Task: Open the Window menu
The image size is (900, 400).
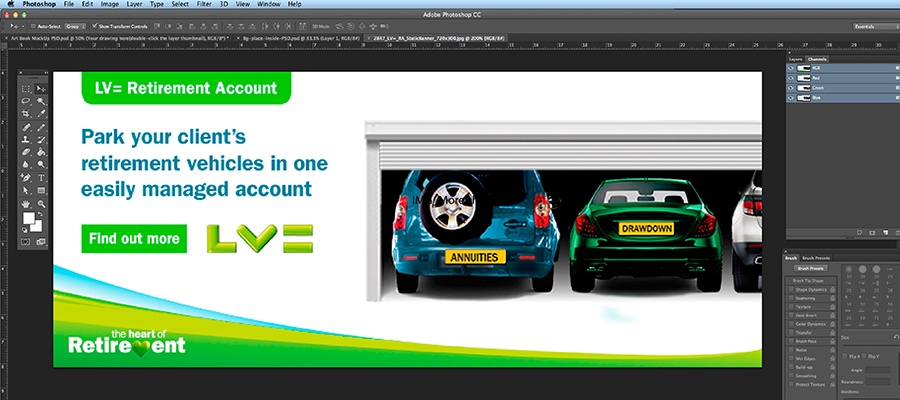Action: click(x=269, y=4)
